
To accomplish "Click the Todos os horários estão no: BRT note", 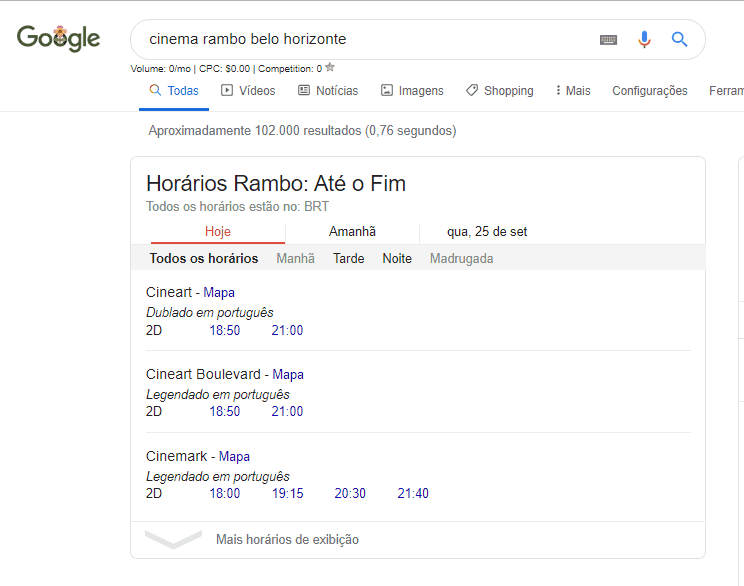I will pos(237,206).
